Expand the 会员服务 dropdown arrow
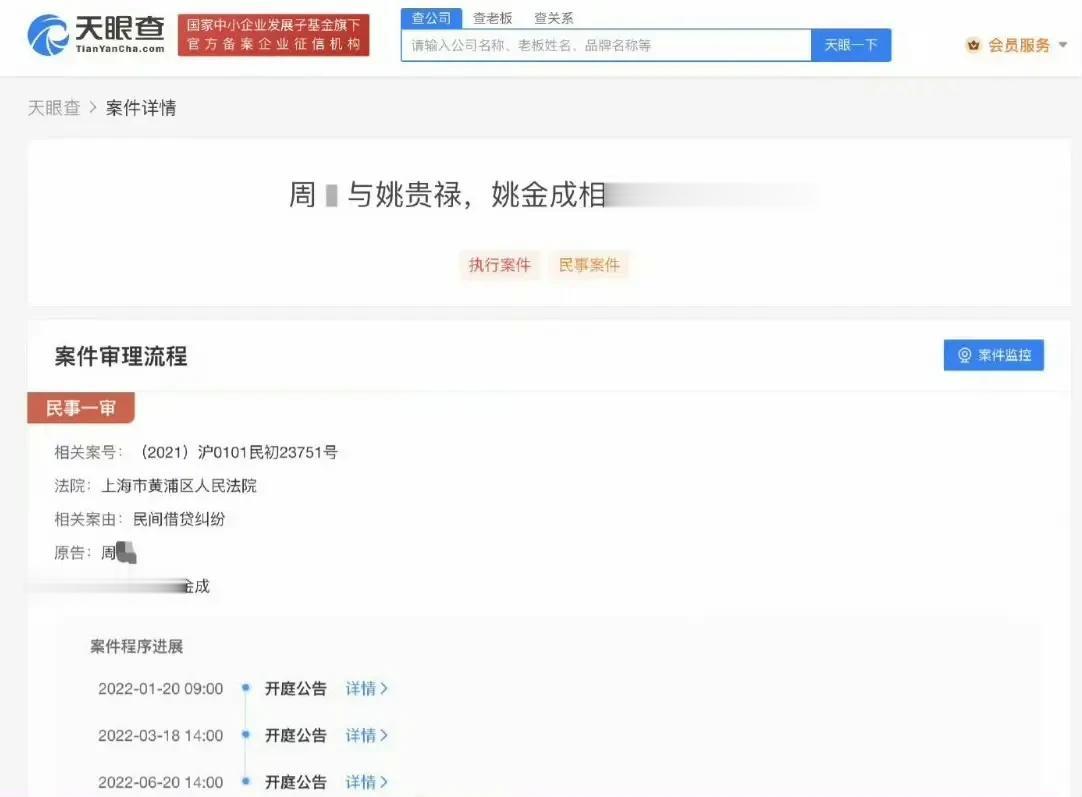Image resolution: width=1082 pixels, height=797 pixels. (1063, 46)
